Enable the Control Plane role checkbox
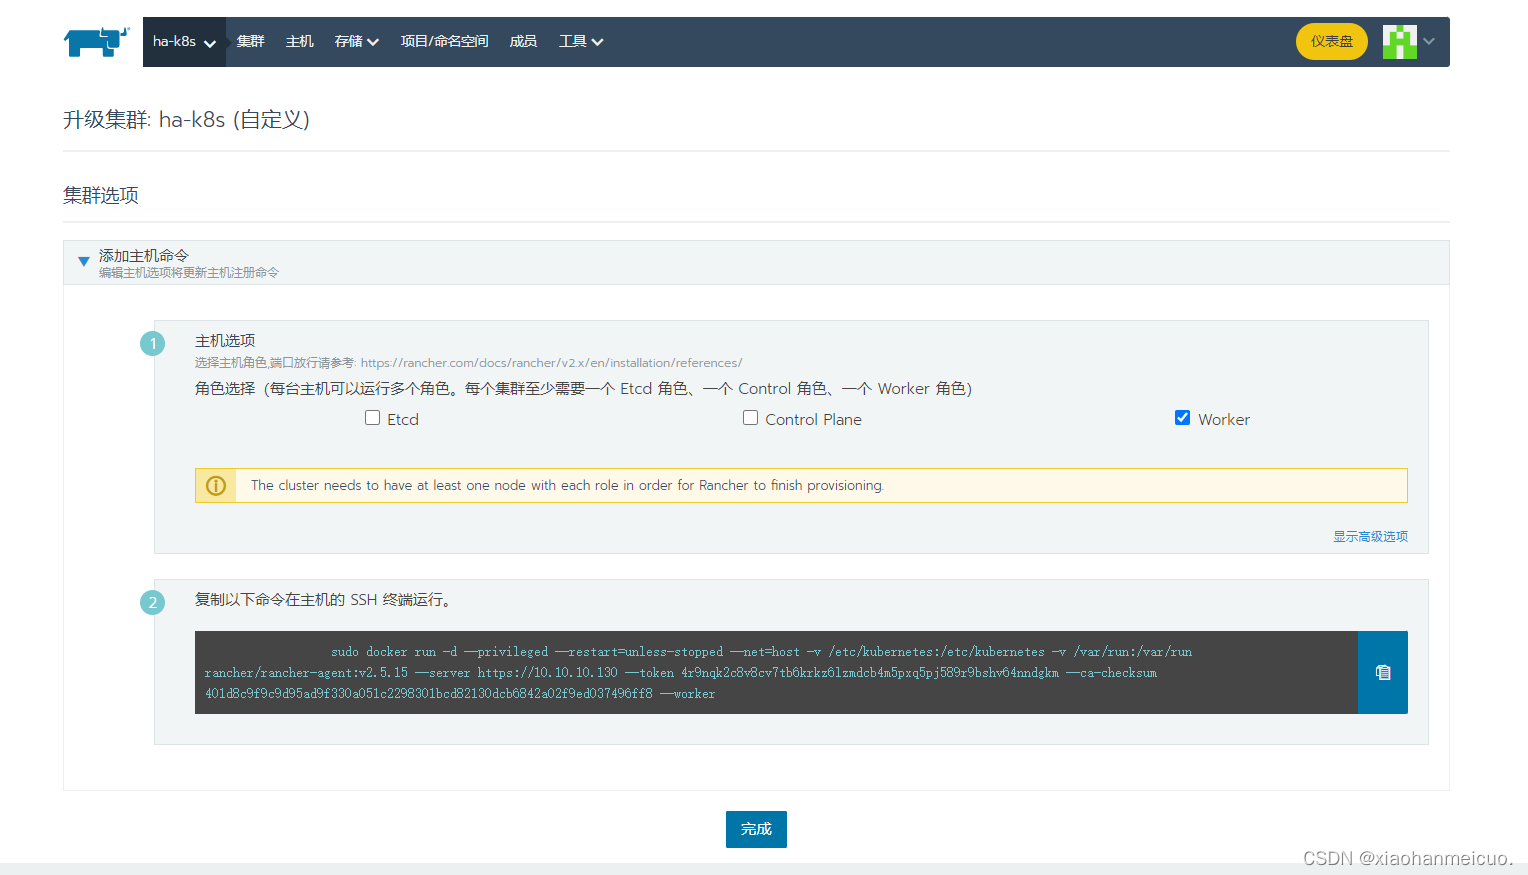Viewport: 1528px width, 875px height. (751, 418)
